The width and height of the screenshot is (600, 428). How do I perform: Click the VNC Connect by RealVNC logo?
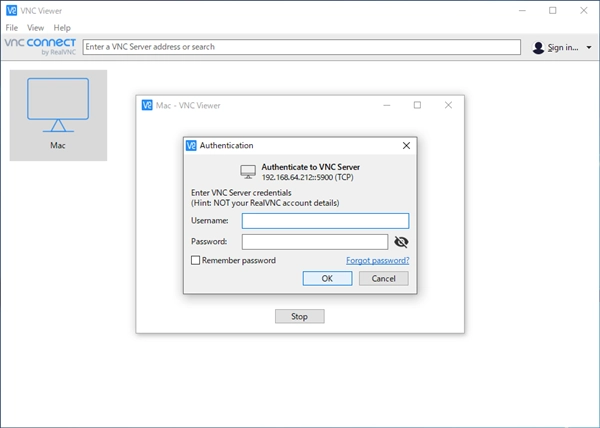[x=40, y=47]
